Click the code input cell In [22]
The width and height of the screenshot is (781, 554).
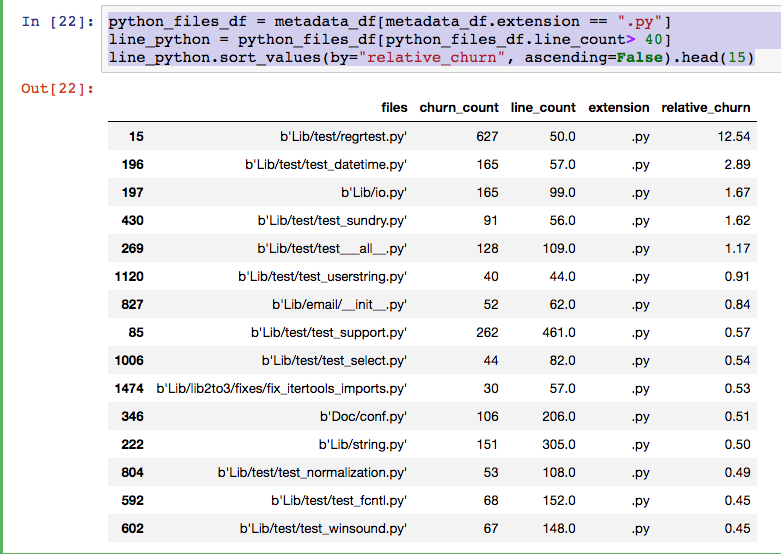(441, 39)
